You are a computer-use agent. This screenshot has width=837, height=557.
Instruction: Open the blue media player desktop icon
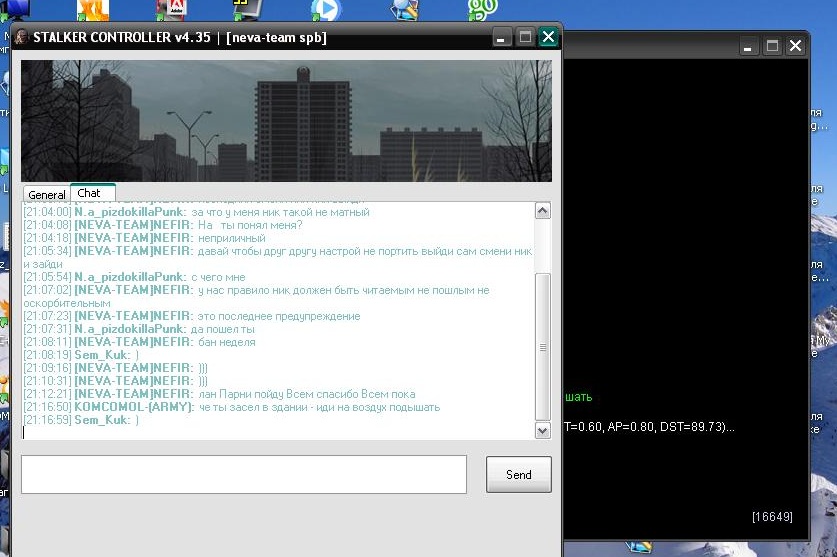[325, 10]
